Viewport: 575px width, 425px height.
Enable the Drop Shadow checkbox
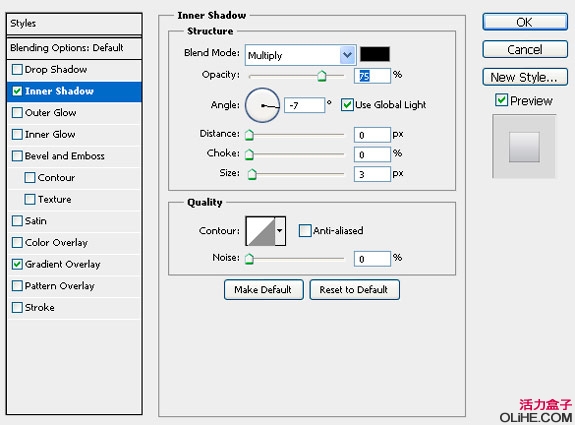[x=17, y=70]
